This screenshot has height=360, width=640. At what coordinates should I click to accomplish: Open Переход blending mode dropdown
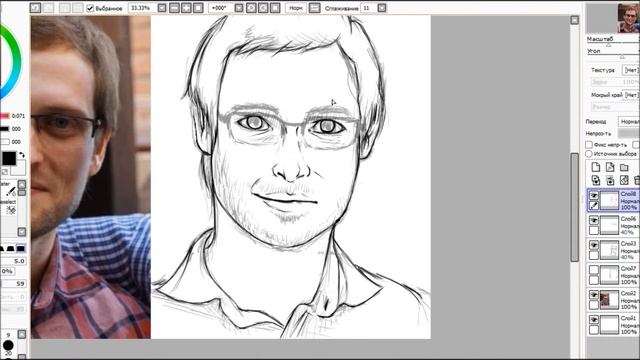[629, 122]
